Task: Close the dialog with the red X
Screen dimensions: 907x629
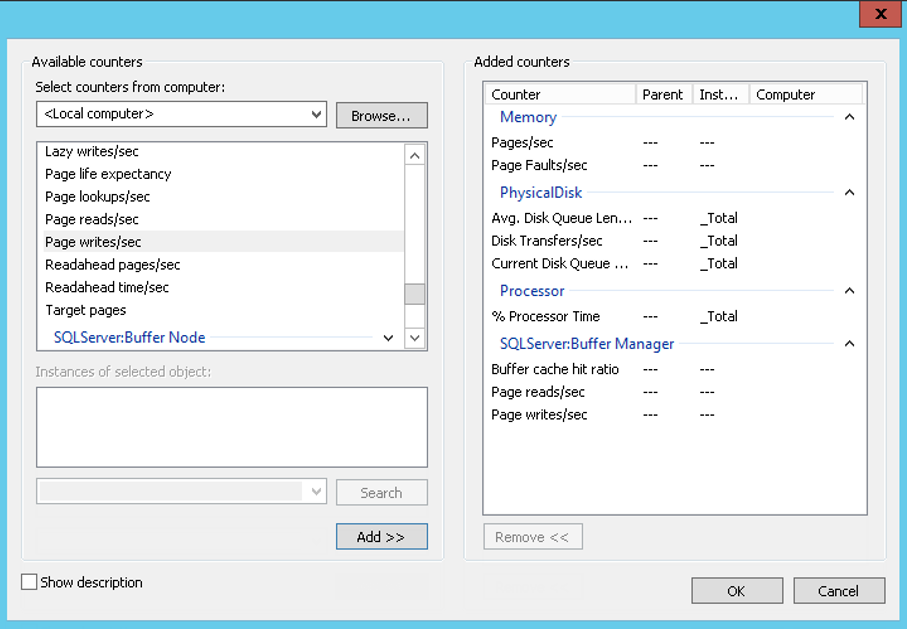Action: point(880,14)
